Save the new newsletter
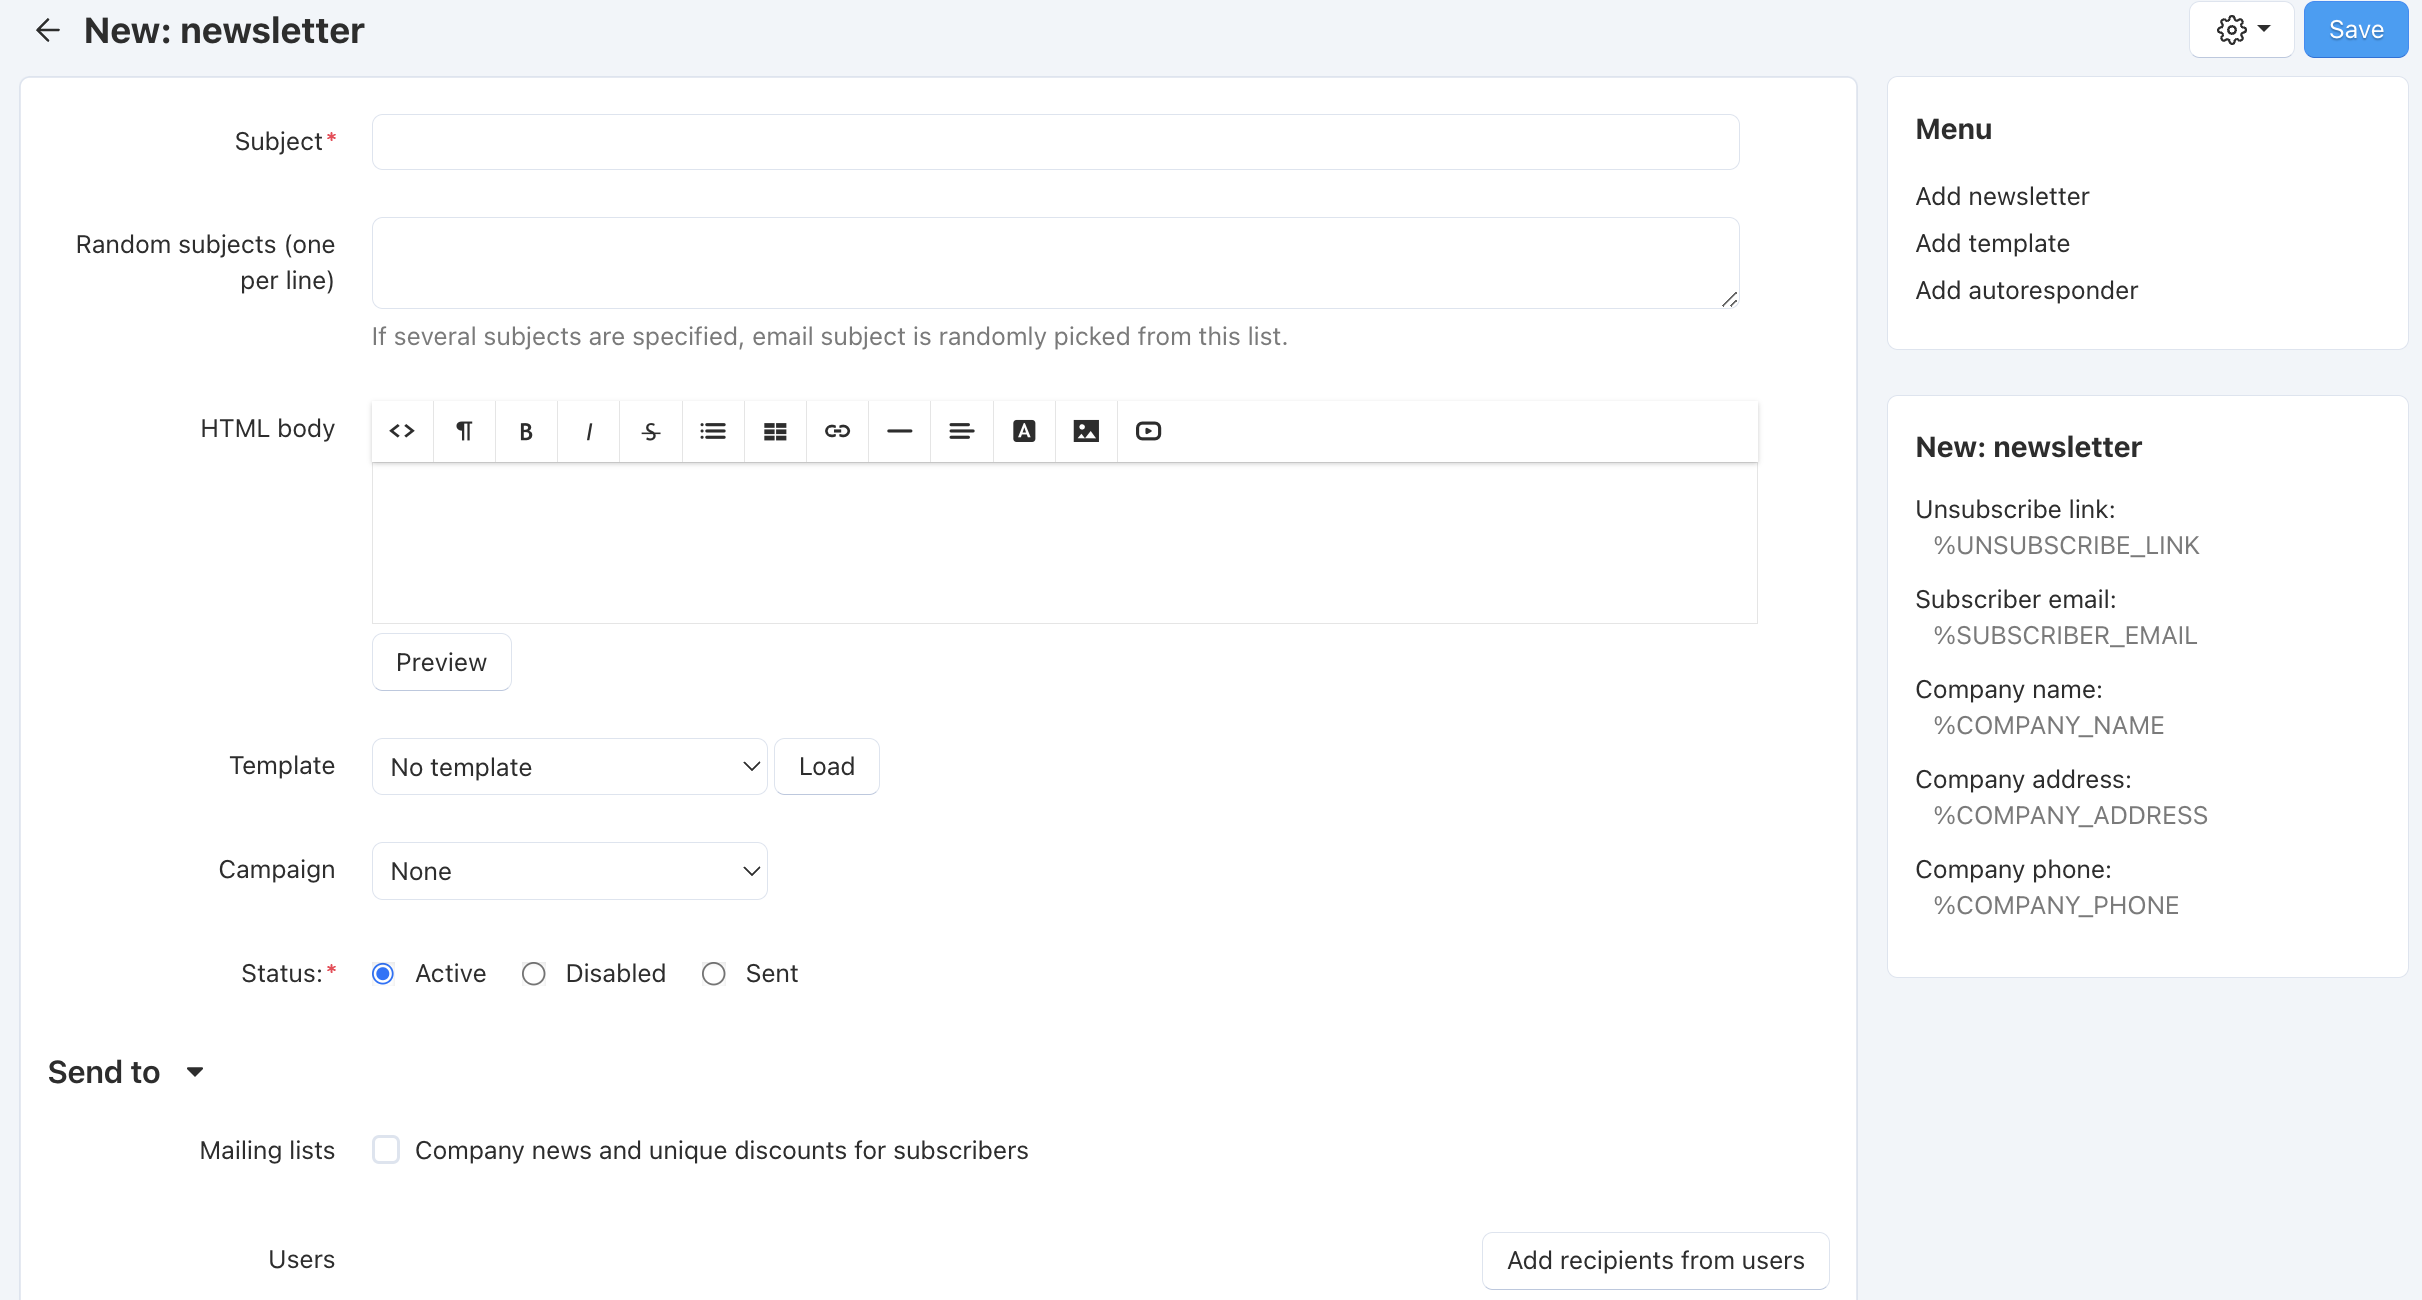The width and height of the screenshot is (2422, 1300). point(2356,30)
